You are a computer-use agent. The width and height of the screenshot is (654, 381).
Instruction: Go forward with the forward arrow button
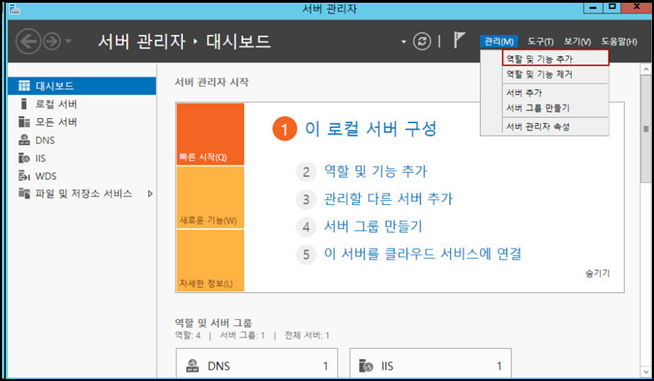[52, 41]
